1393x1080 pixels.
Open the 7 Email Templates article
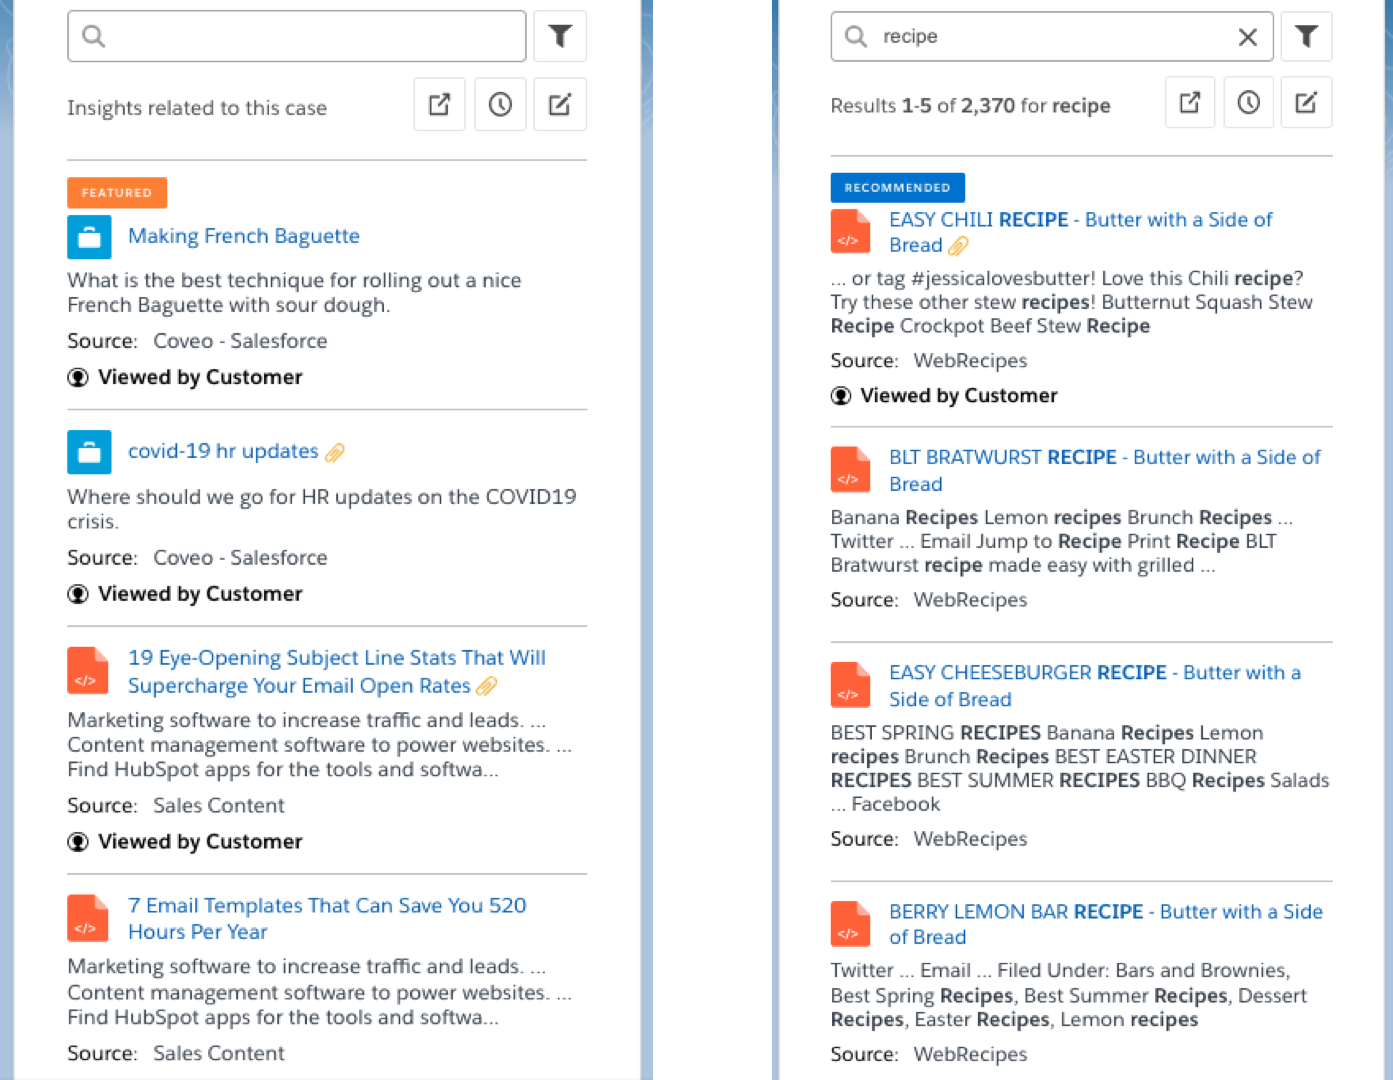326,918
